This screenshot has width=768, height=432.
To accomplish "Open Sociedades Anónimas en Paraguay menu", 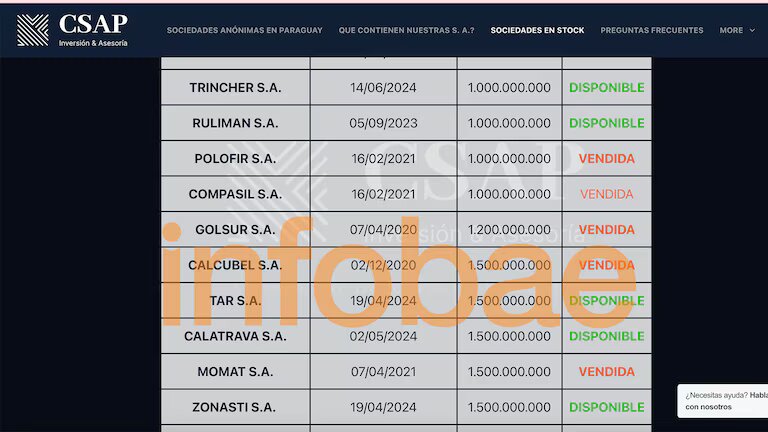I will coord(244,30).
